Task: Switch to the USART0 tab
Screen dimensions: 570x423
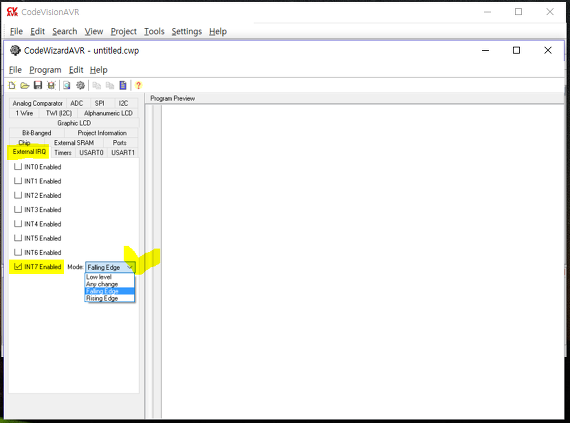Action: coord(91,153)
